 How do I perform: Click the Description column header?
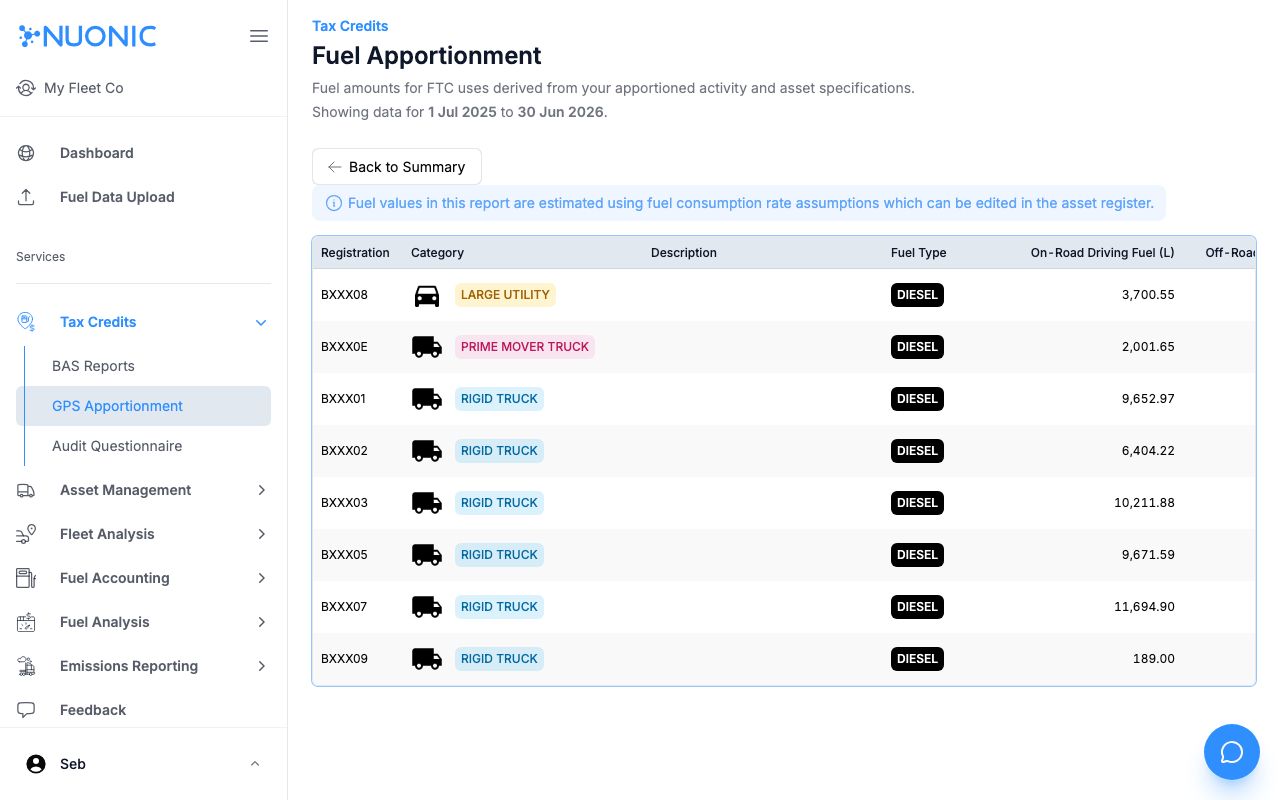(x=684, y=253)
